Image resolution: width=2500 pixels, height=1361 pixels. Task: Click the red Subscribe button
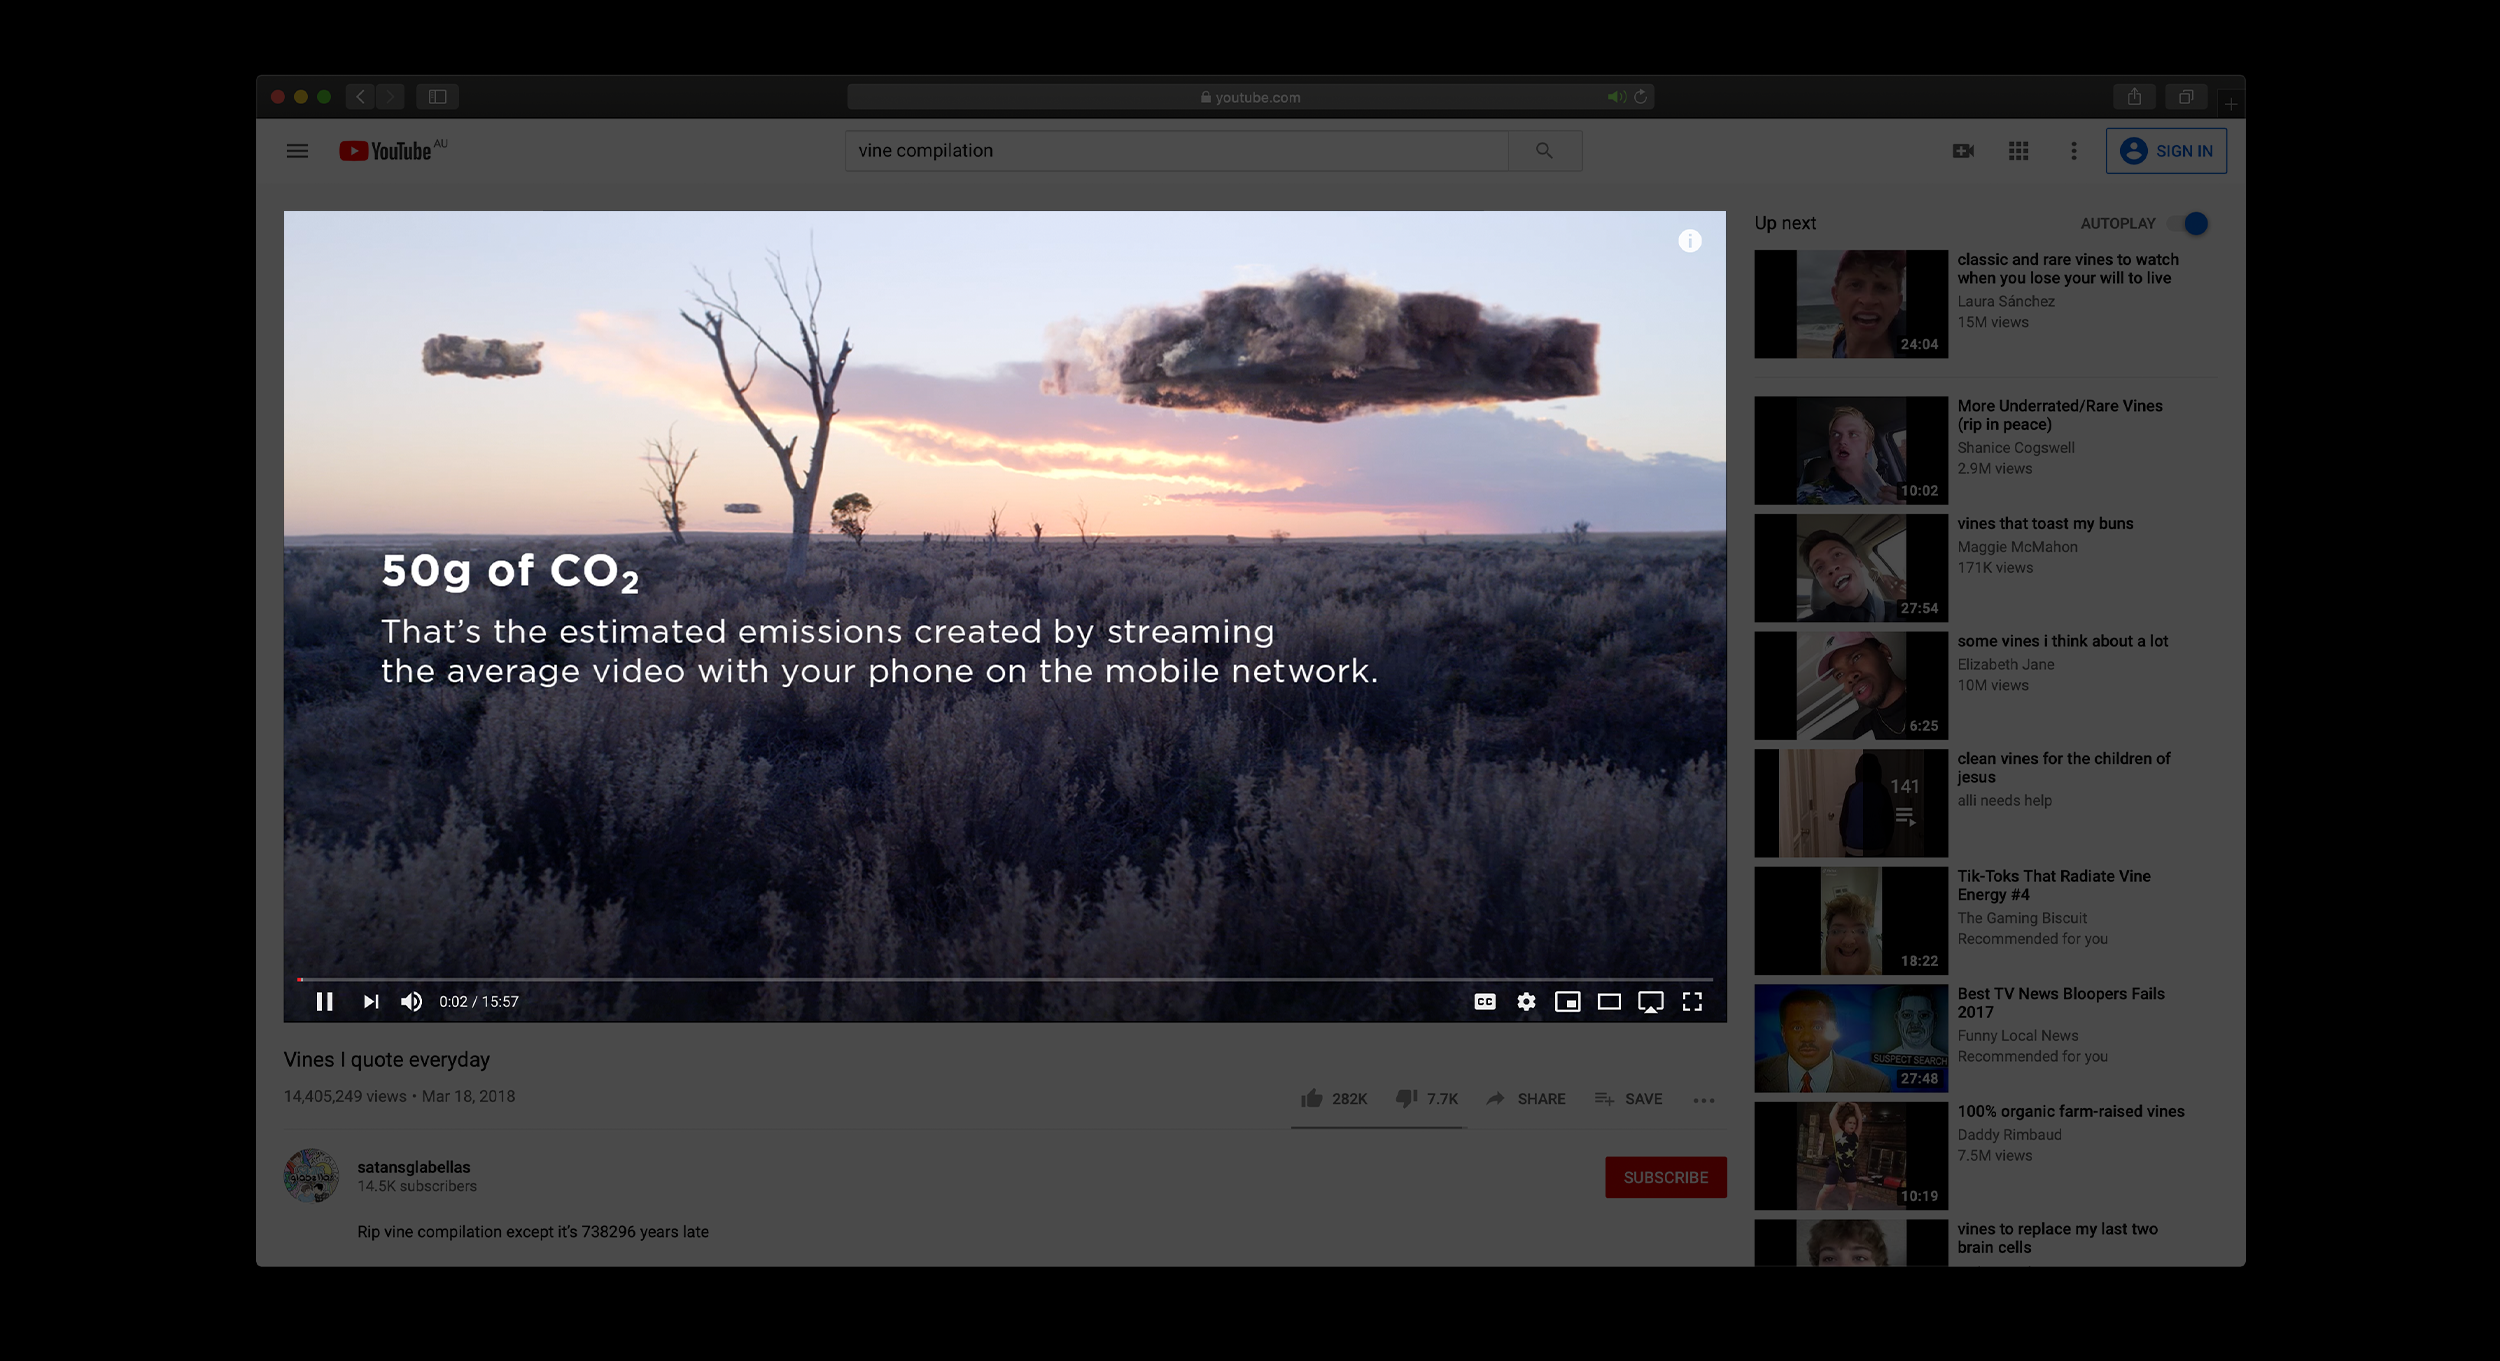(1665, 1177)
